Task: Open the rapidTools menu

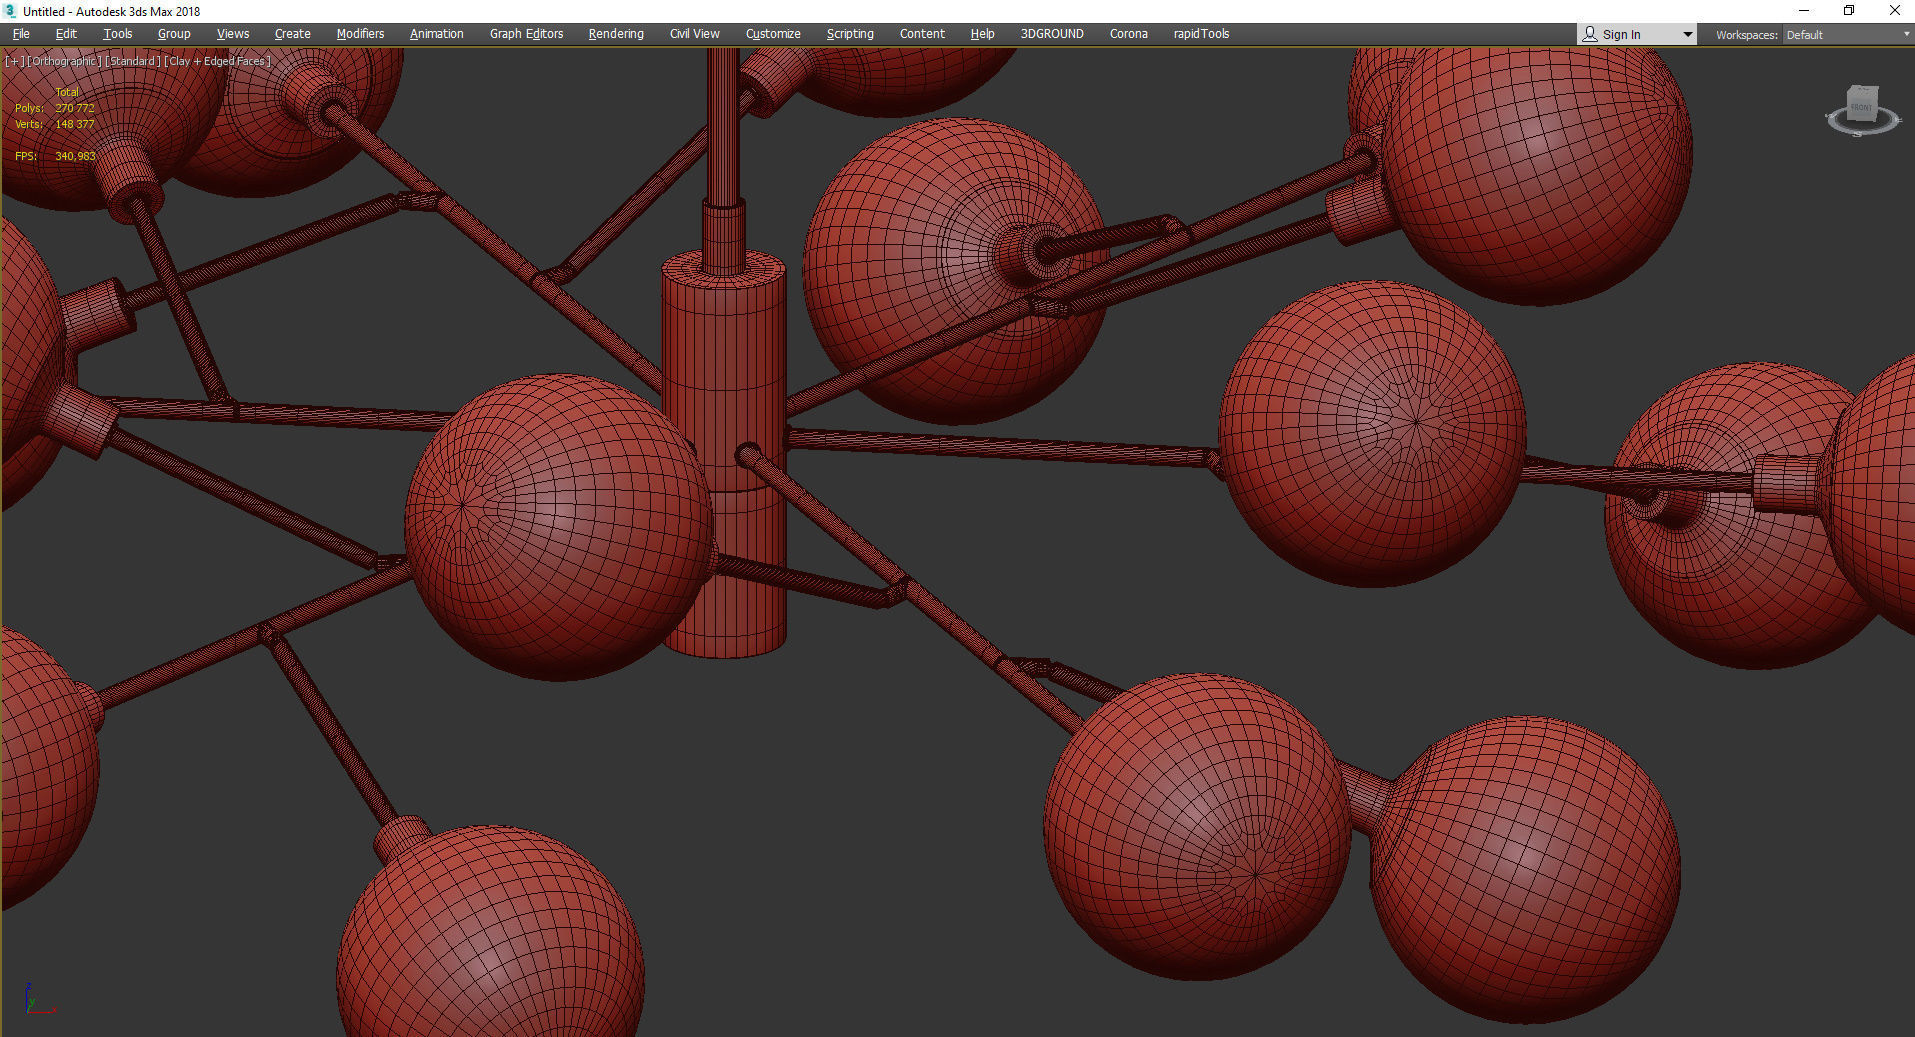Action: coord(1201,34)
